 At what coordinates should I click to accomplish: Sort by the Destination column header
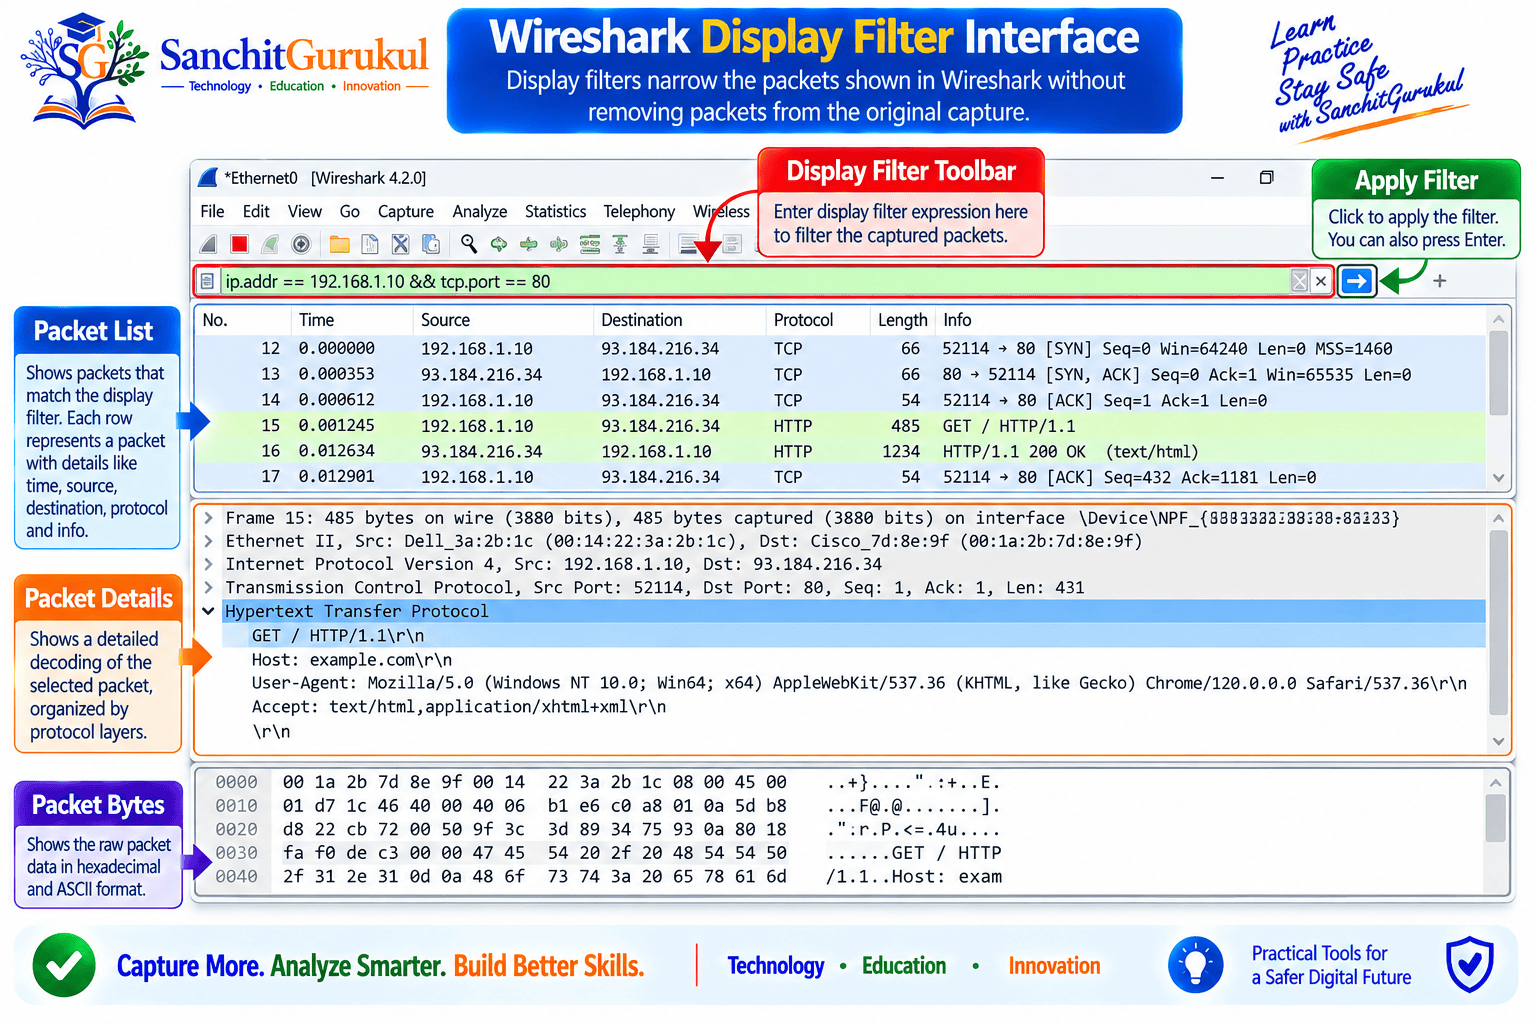680,320
